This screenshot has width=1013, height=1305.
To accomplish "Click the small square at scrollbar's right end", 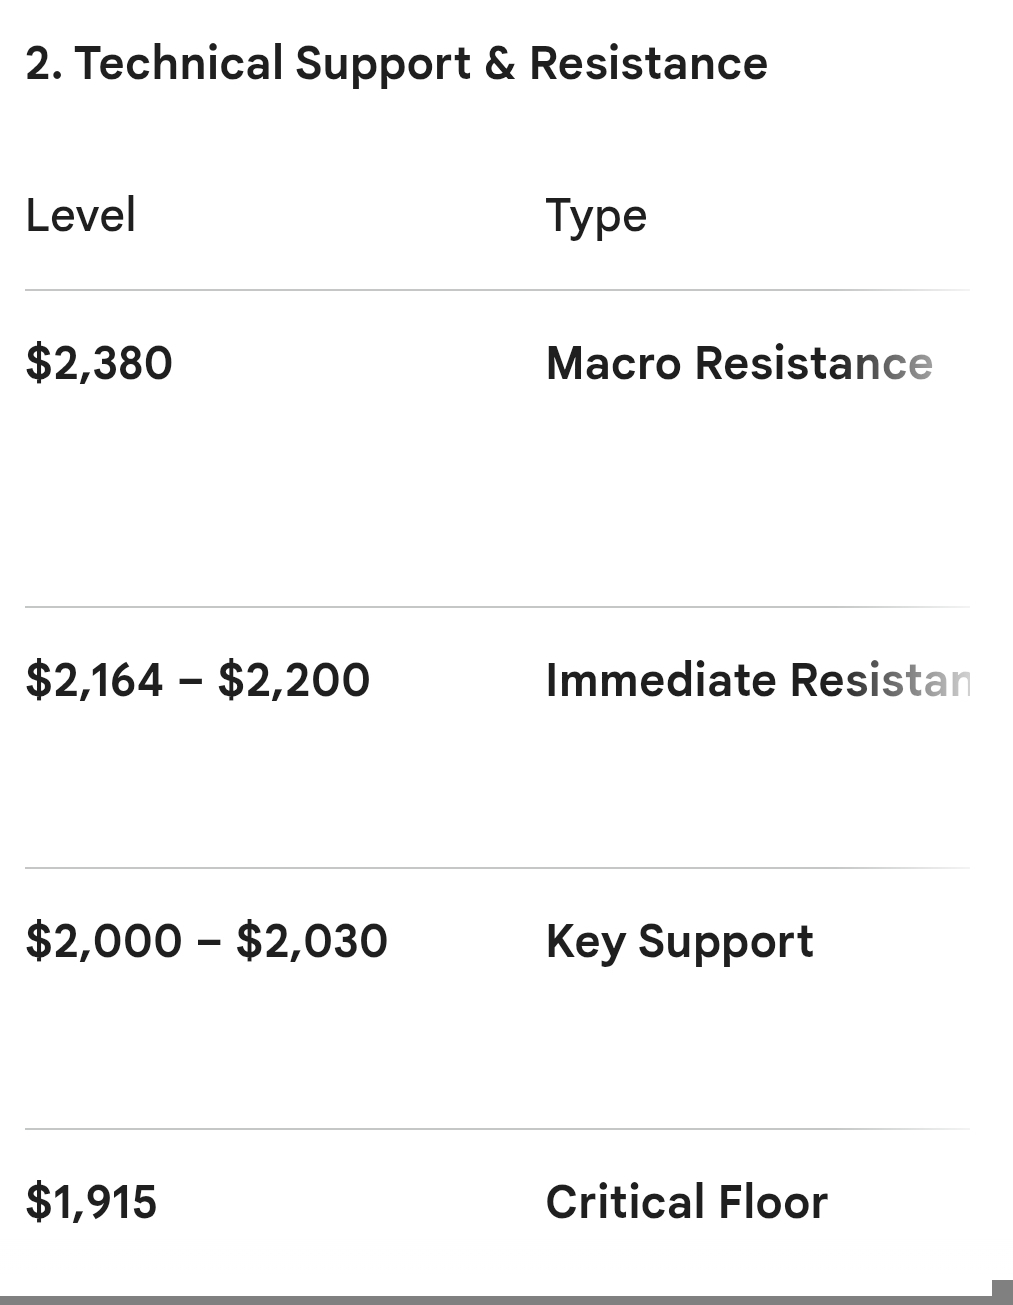I will [1002, 1291].
